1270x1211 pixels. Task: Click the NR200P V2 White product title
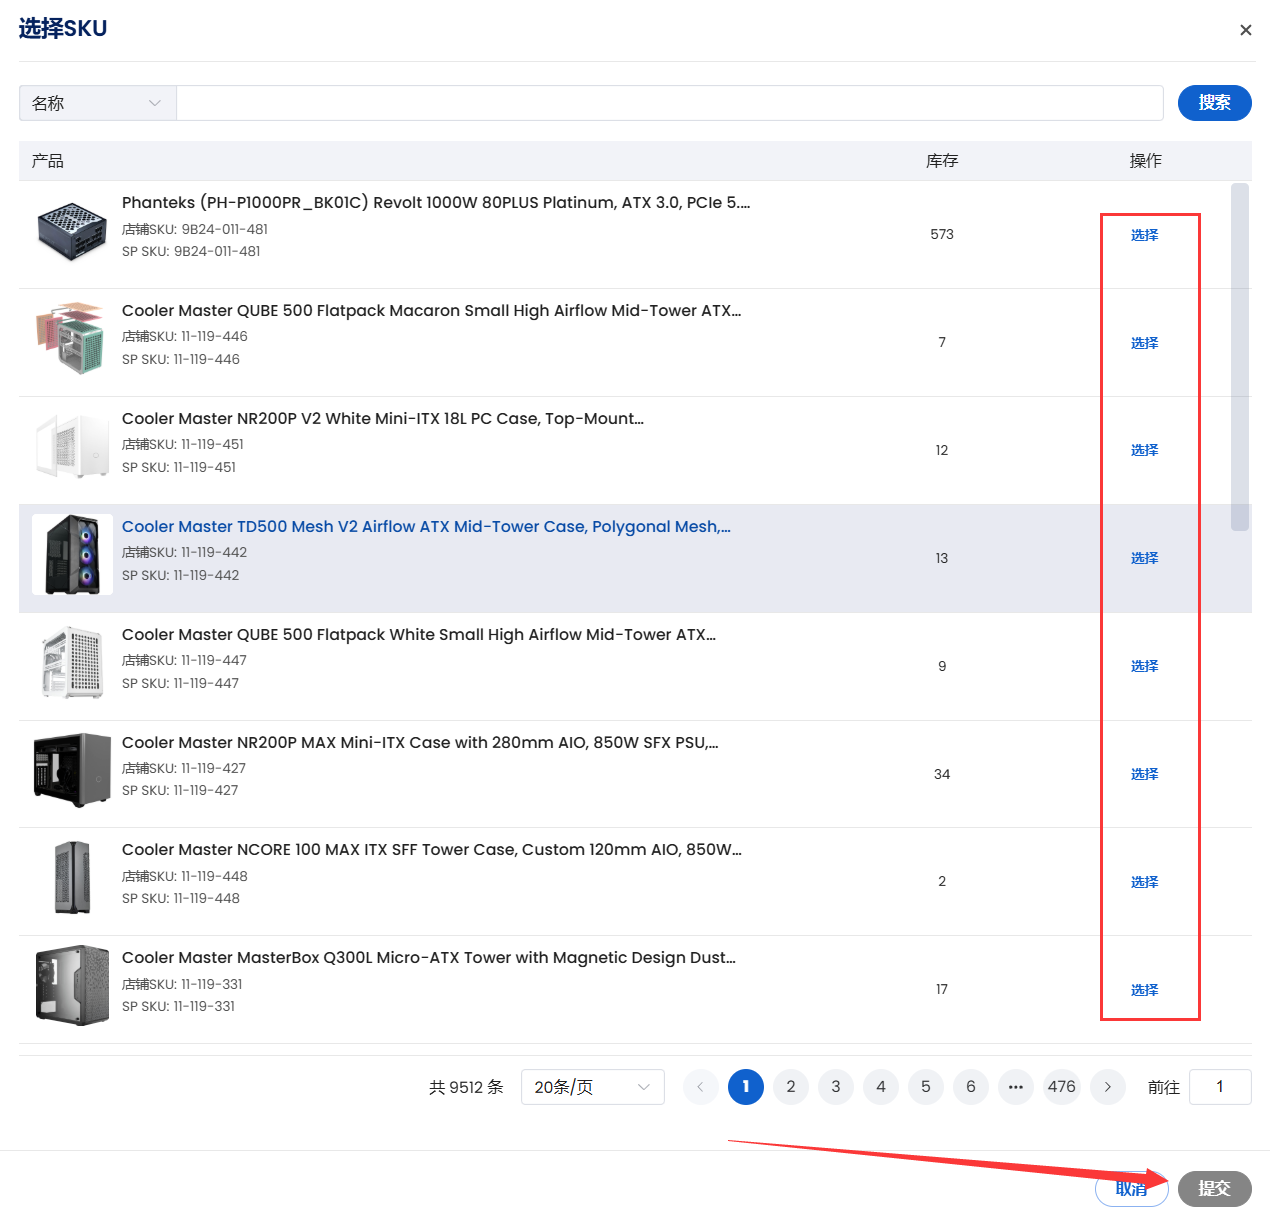[x=383, y=419]
